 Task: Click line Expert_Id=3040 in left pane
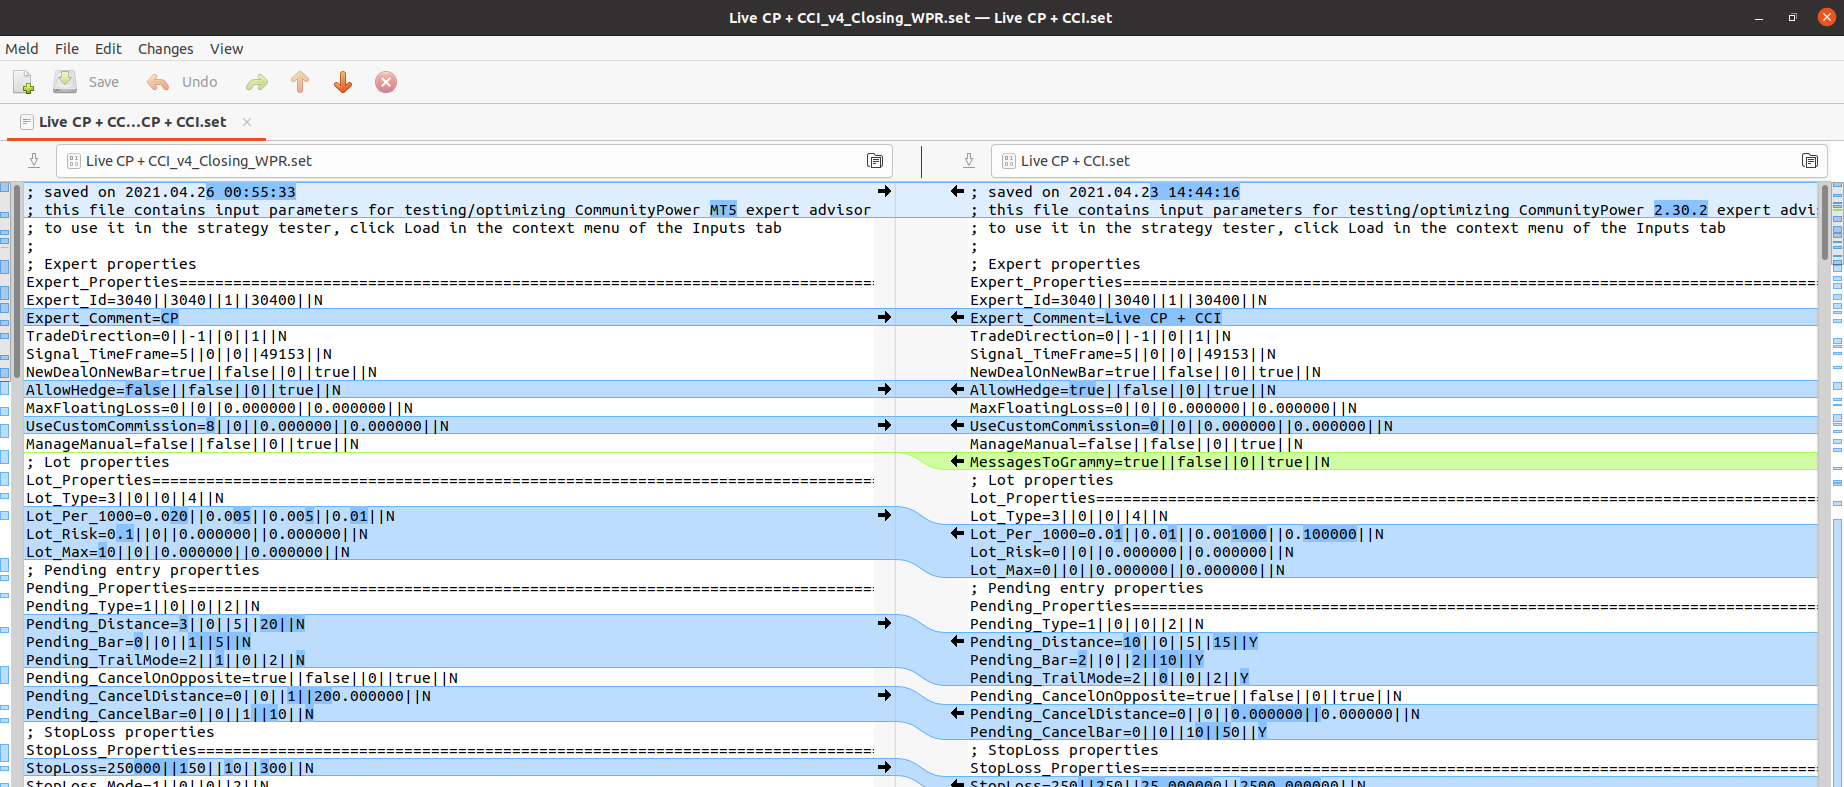tap(174, 300)
